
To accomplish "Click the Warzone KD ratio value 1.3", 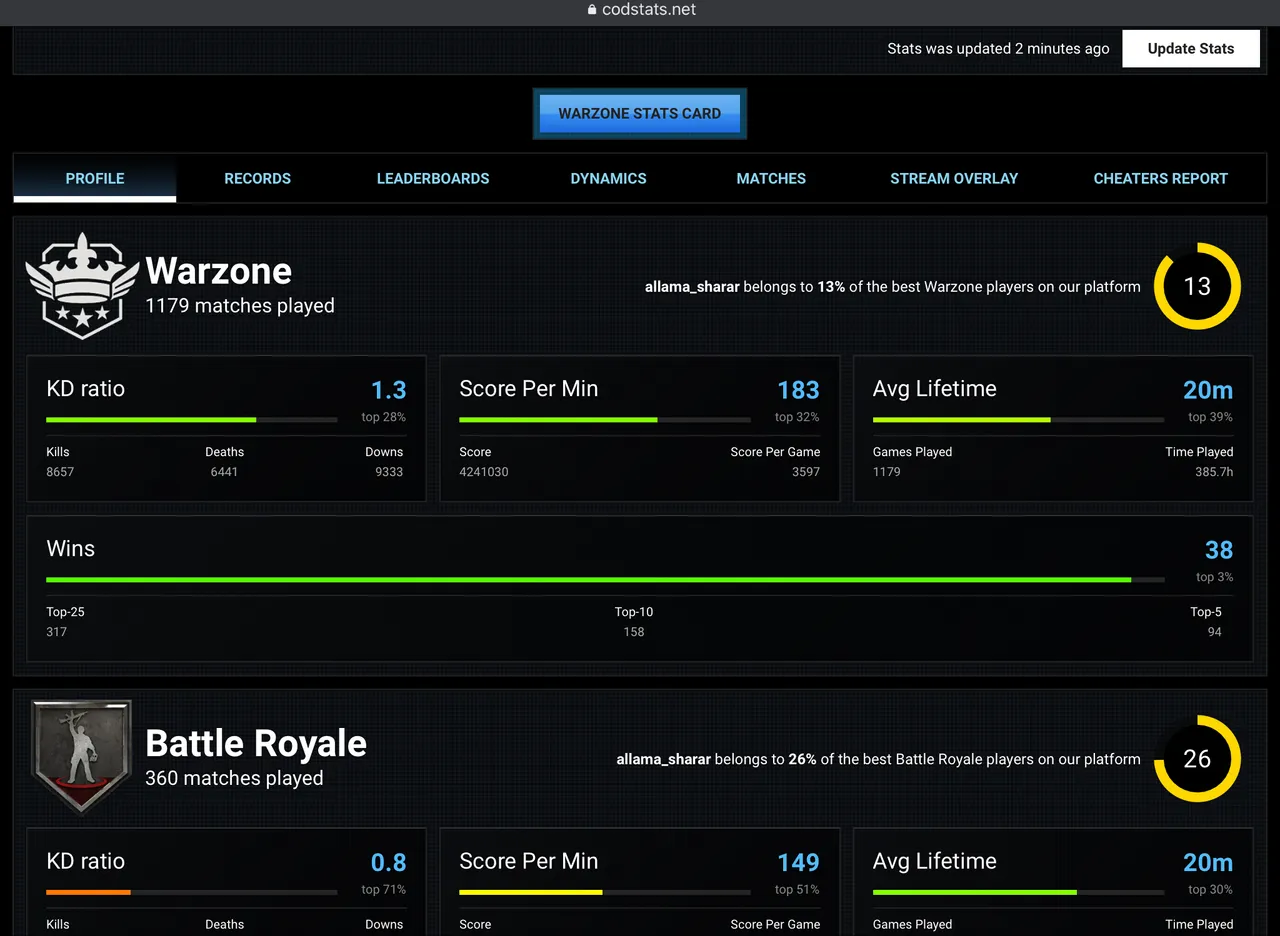I will (388, 390).
